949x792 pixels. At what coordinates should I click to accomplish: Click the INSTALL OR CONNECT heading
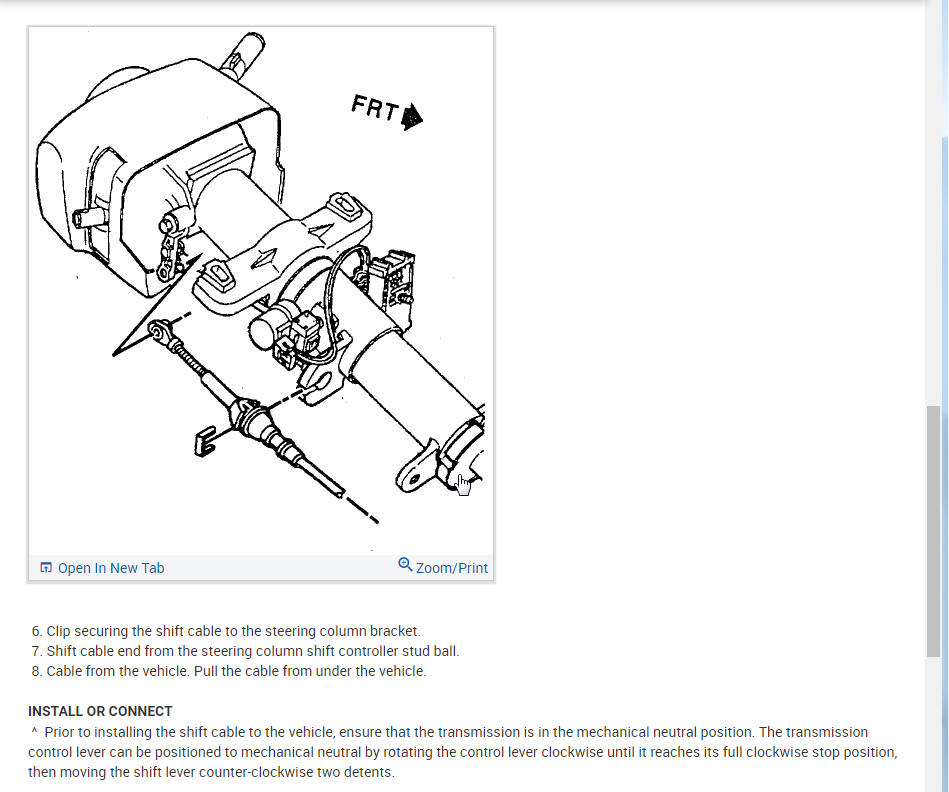pyautogui.click(x=100, y=711)
